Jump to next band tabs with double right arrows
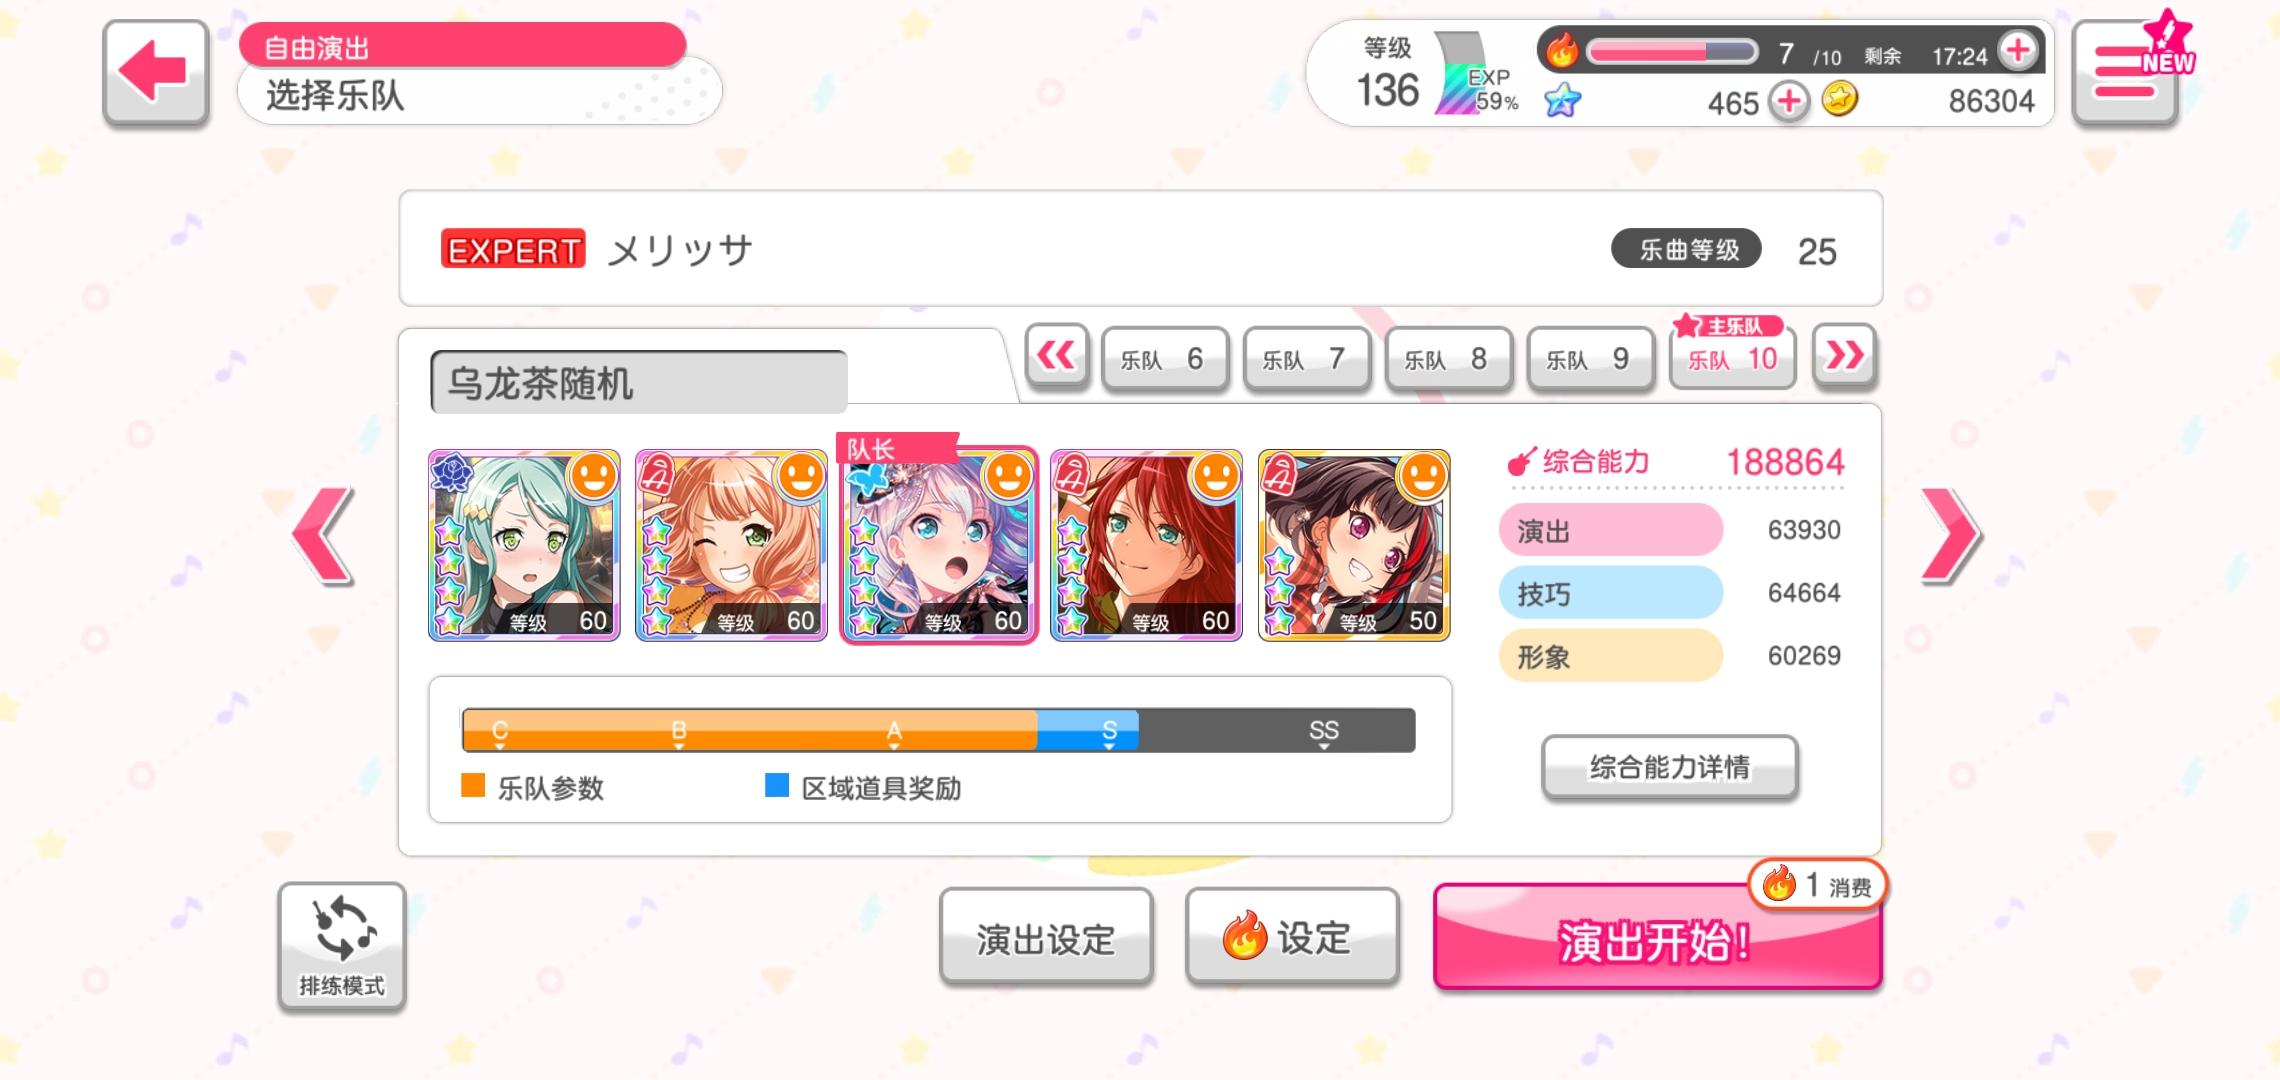The height and width of the screenshot is (1080, 2280). click(x=1845, y=356)
